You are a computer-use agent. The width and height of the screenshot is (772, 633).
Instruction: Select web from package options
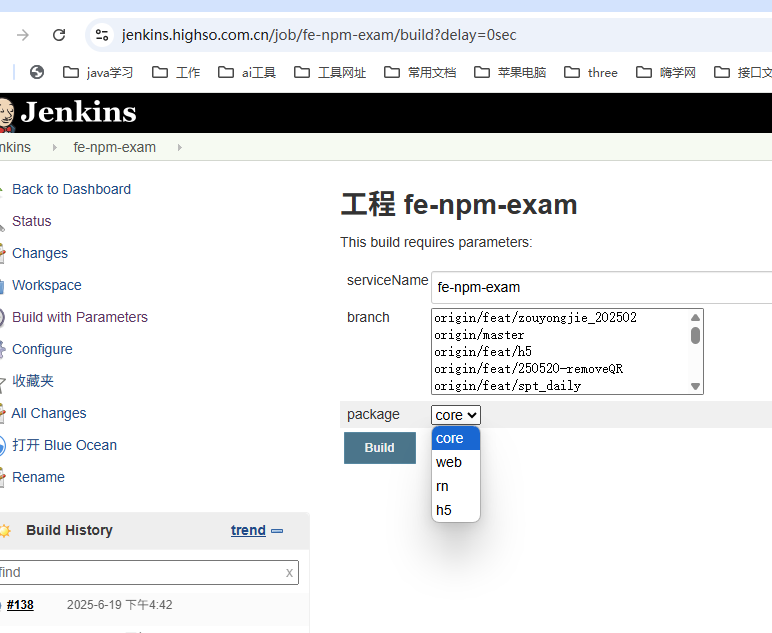pyautogui.click(x=449, y=462)
